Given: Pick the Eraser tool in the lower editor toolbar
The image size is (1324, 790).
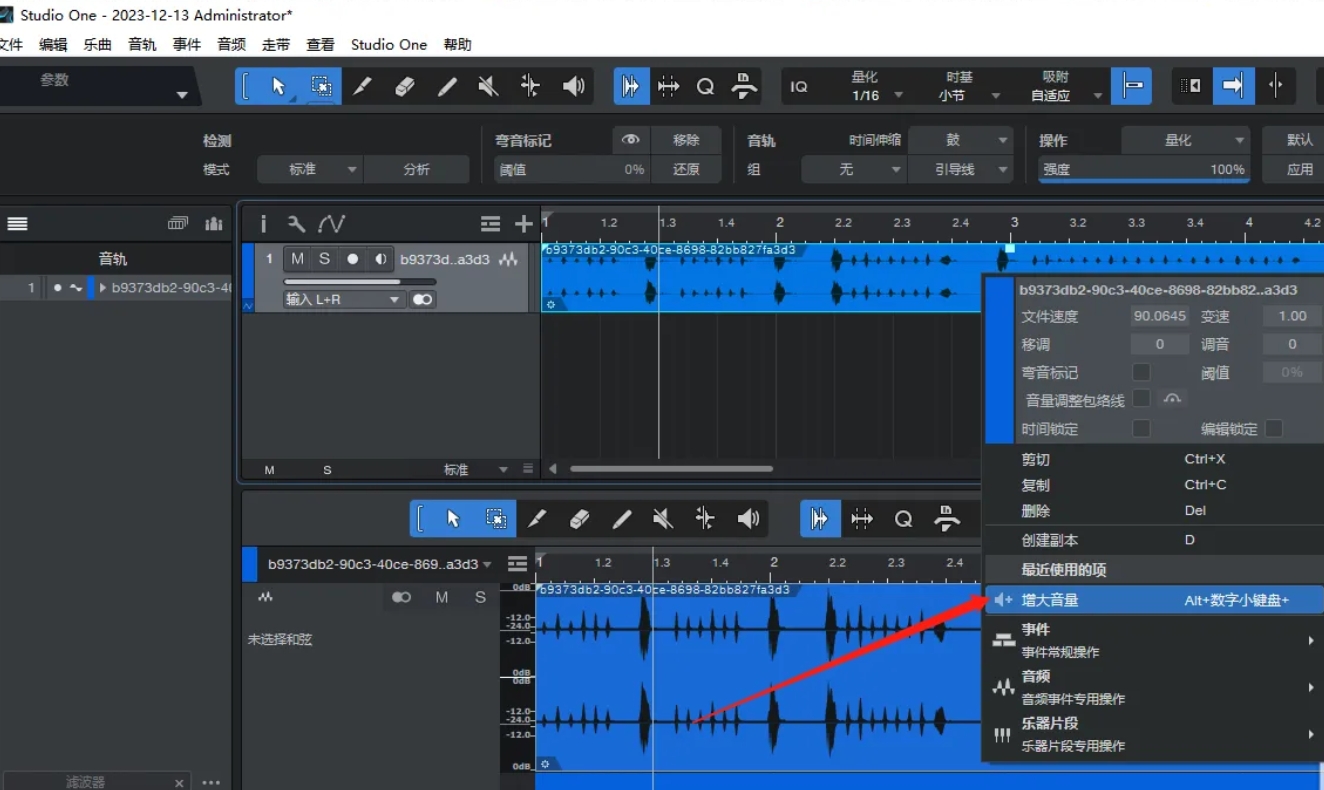Looking at the screenshot, I should [x=579, y=519].
